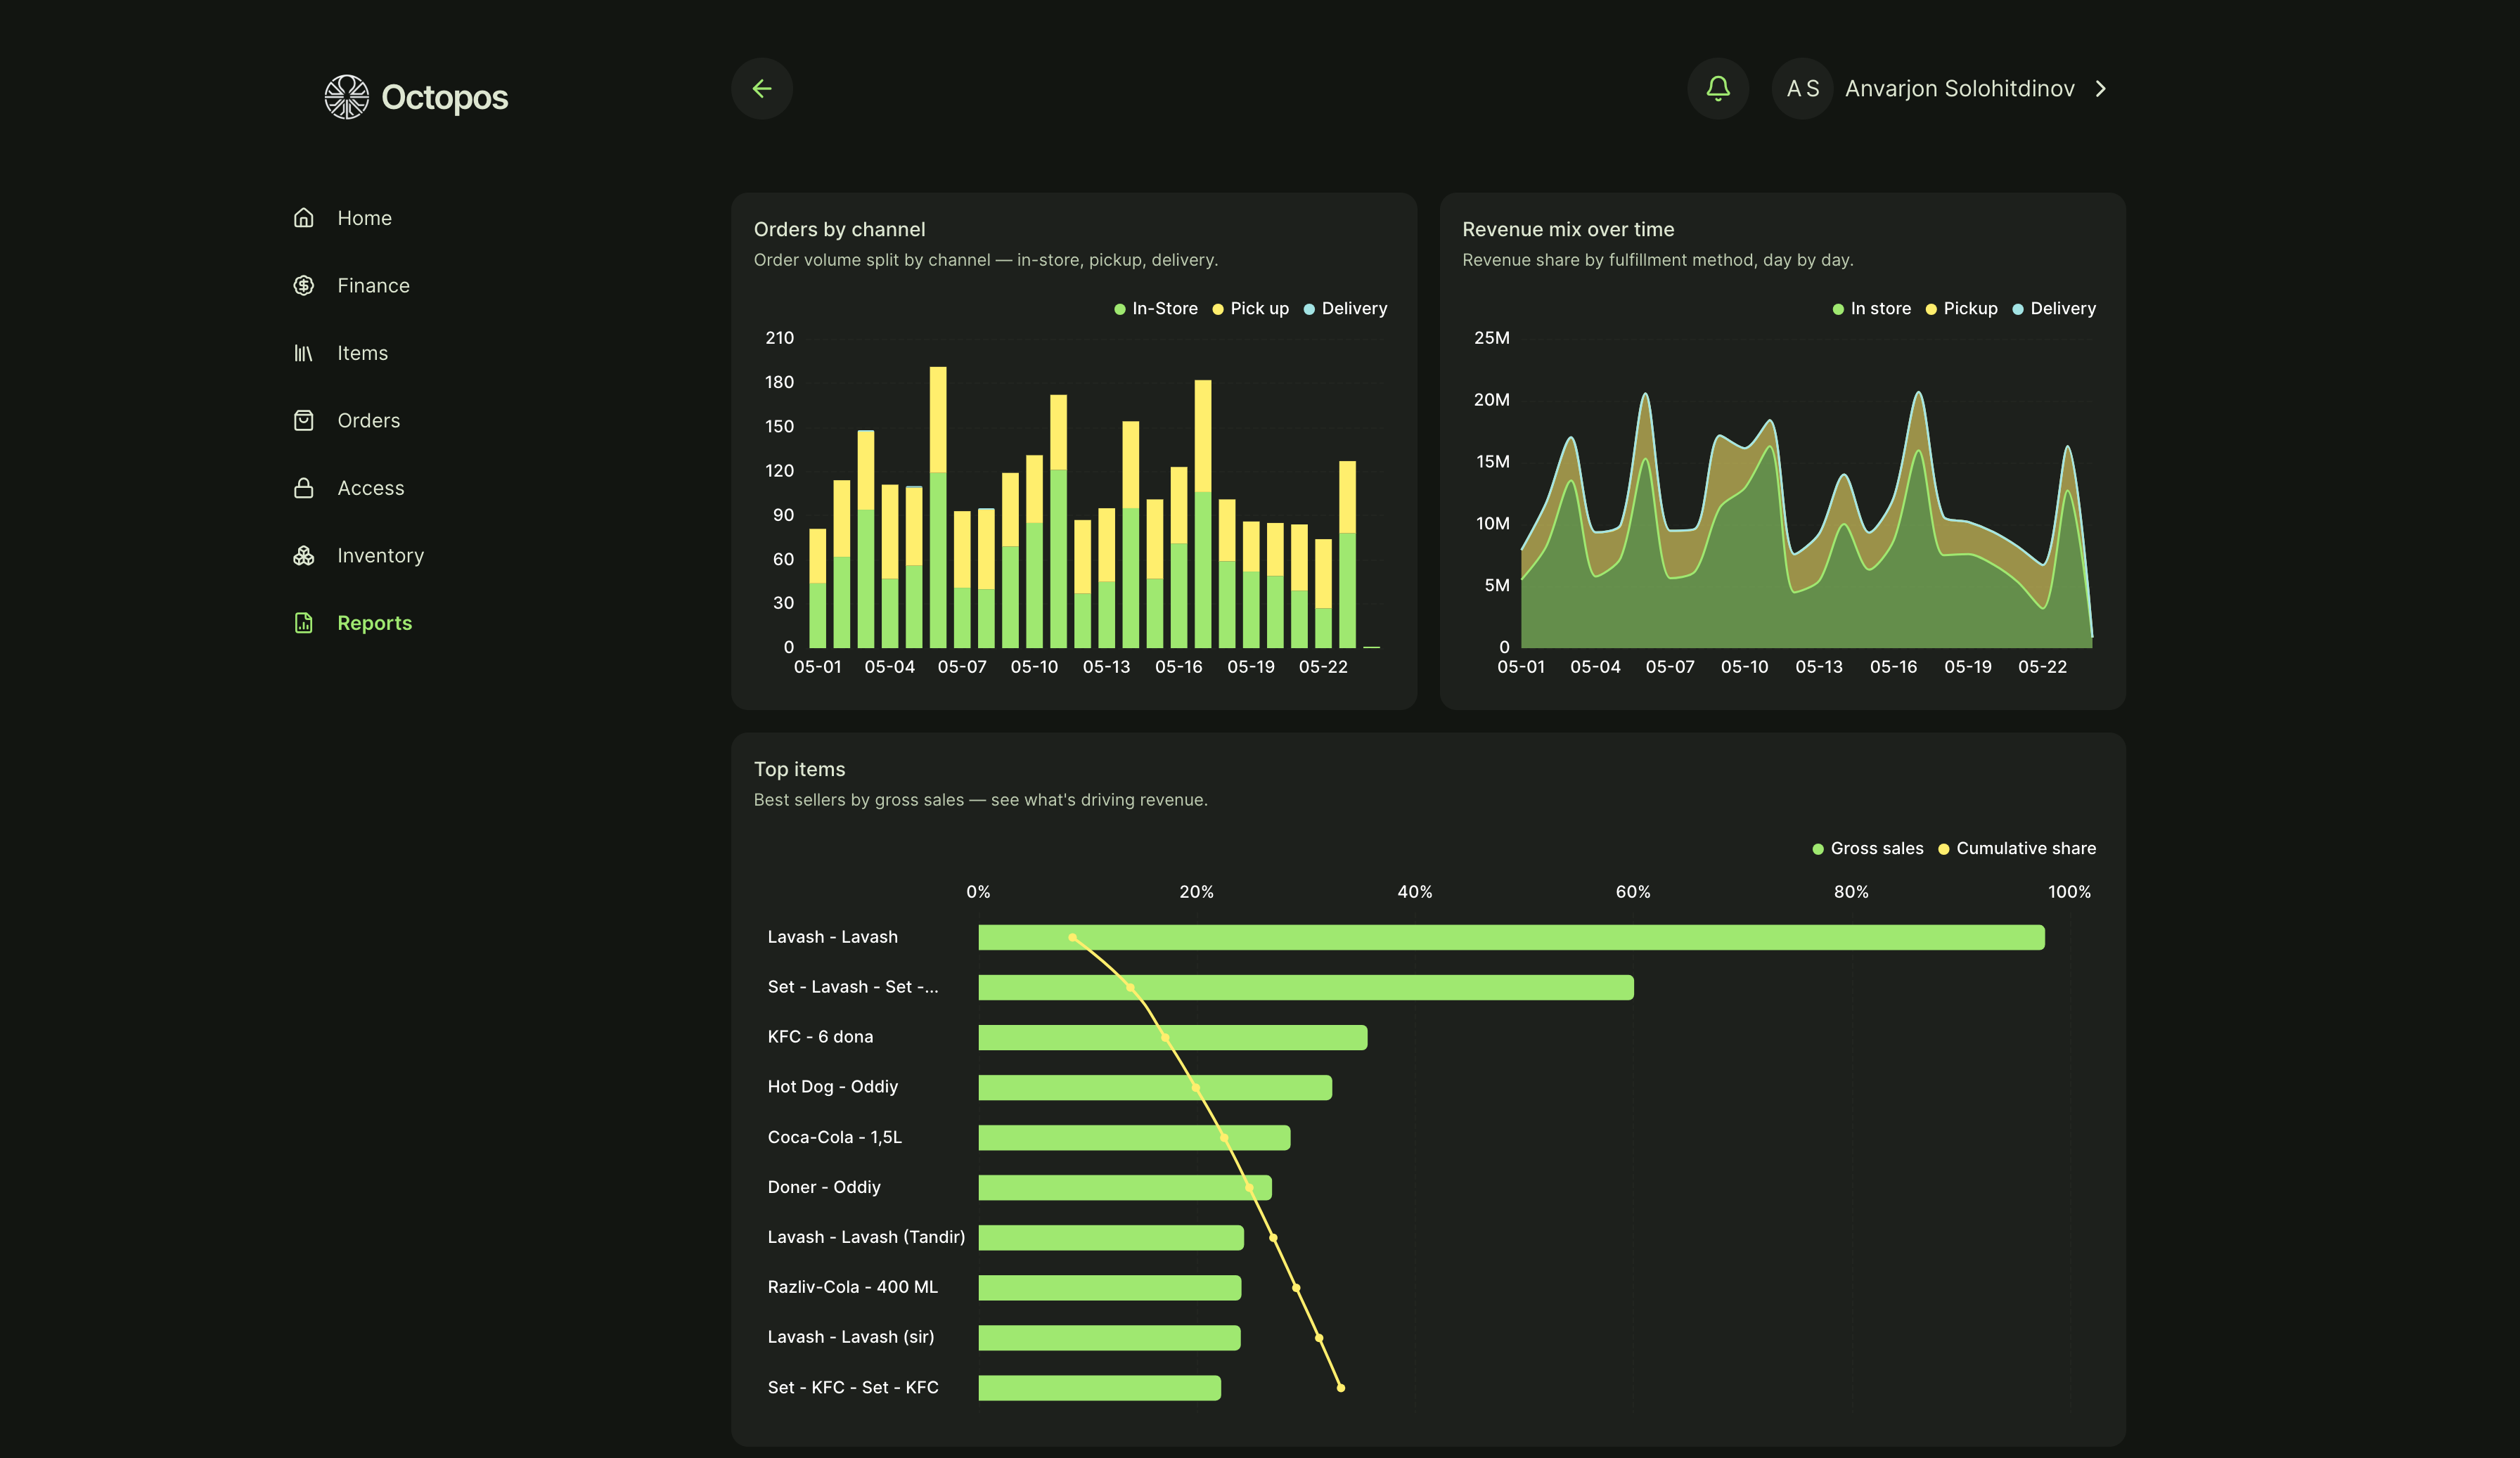Click the Octopos brand name

pos(445,97)
